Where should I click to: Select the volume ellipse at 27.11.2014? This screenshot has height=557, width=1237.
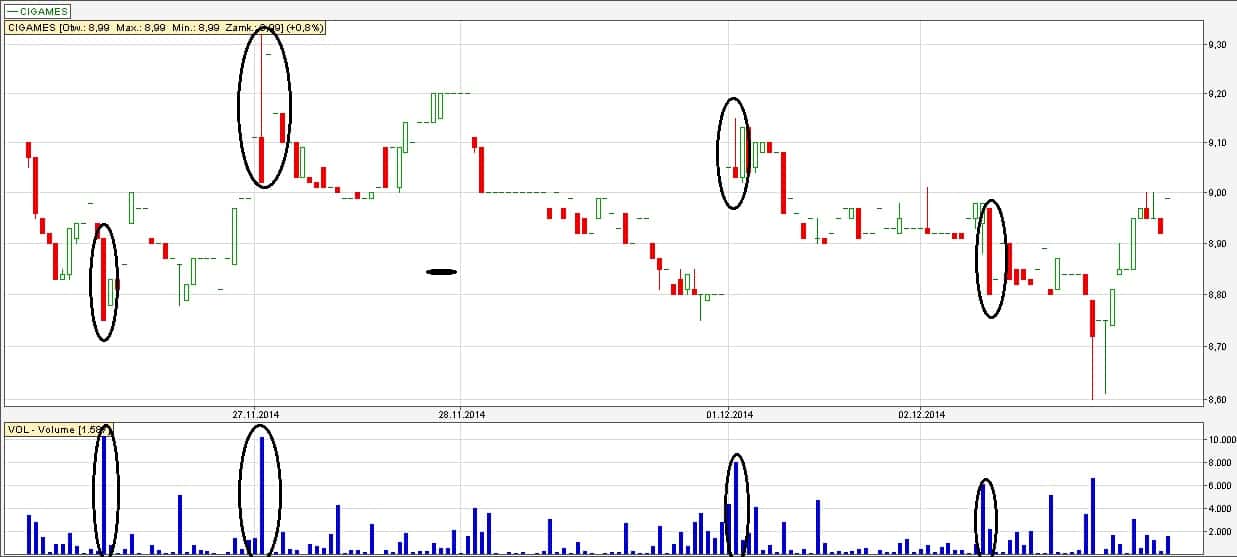[260, 489]
